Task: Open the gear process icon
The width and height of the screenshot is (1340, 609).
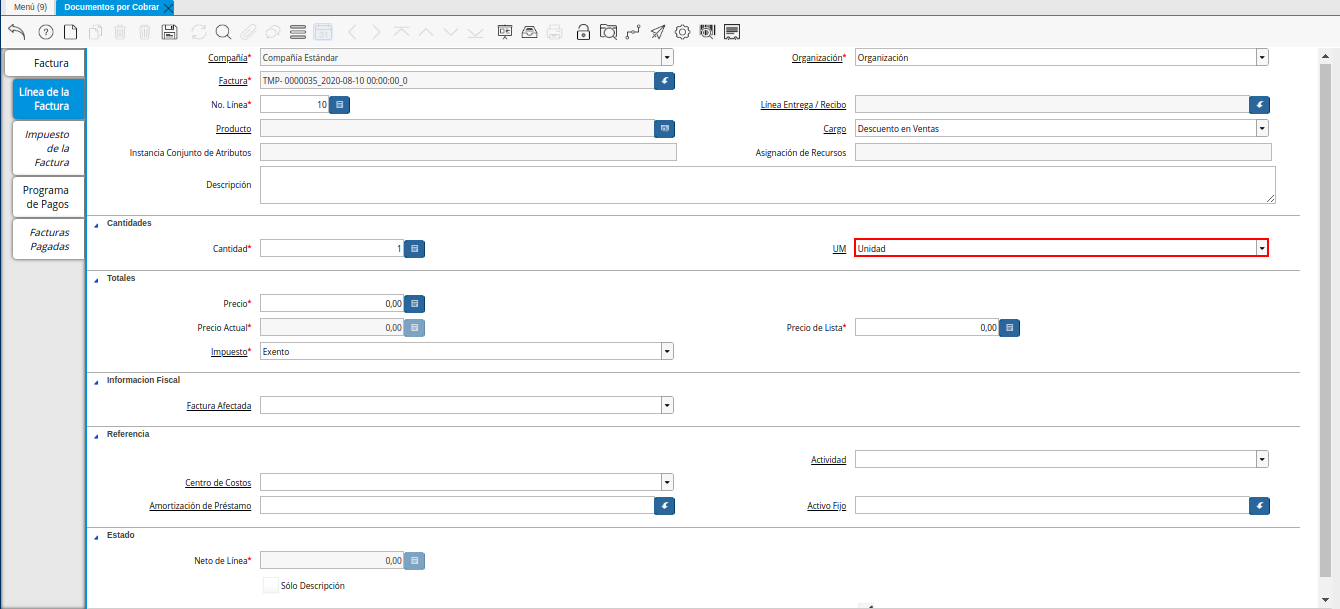Action: coord(683,32)
